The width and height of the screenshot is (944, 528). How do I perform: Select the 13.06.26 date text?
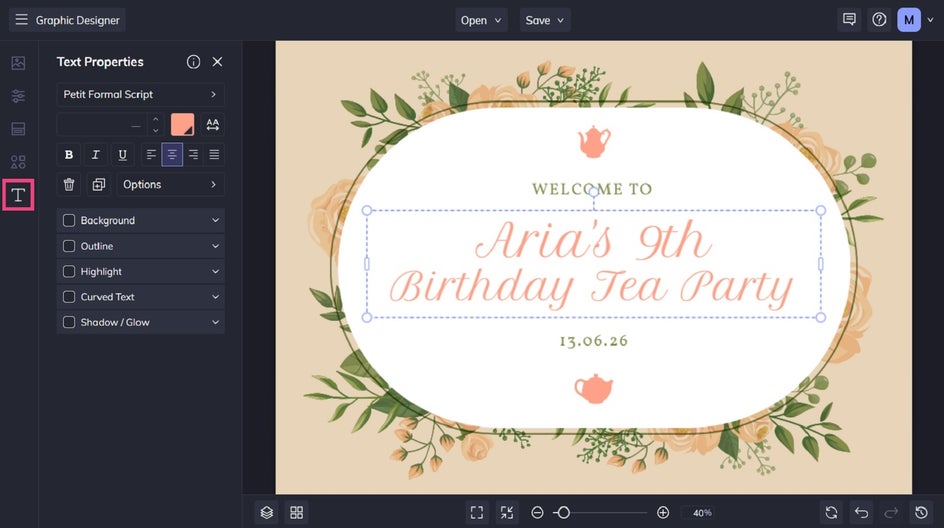[x=594, y=341]
